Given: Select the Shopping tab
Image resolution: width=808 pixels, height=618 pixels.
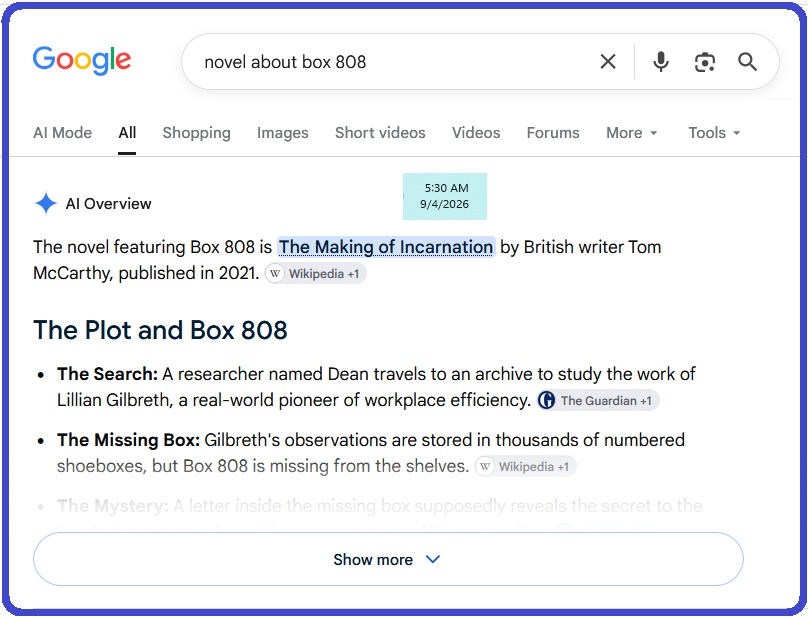Looking at the screenshot, I should click(x=196, y=133).
